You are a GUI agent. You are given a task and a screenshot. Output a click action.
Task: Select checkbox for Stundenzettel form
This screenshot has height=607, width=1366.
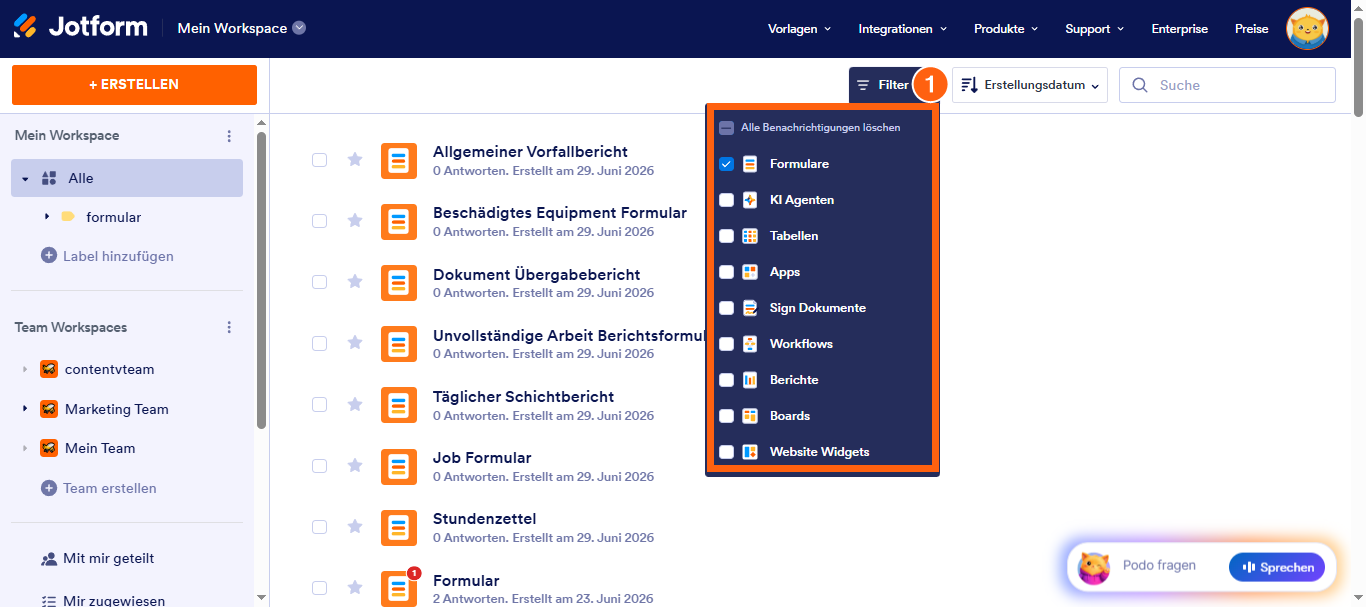pyautogui.click(x=319, y=527)
